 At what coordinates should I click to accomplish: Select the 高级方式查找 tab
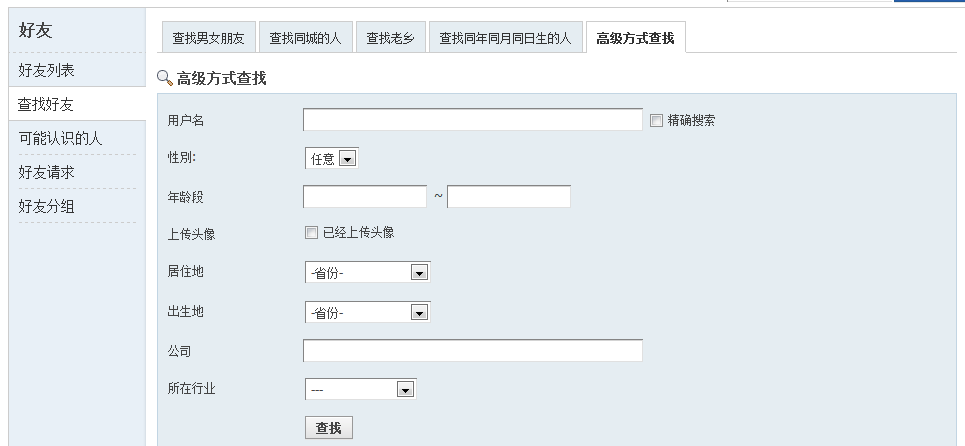tap(635, 39)
